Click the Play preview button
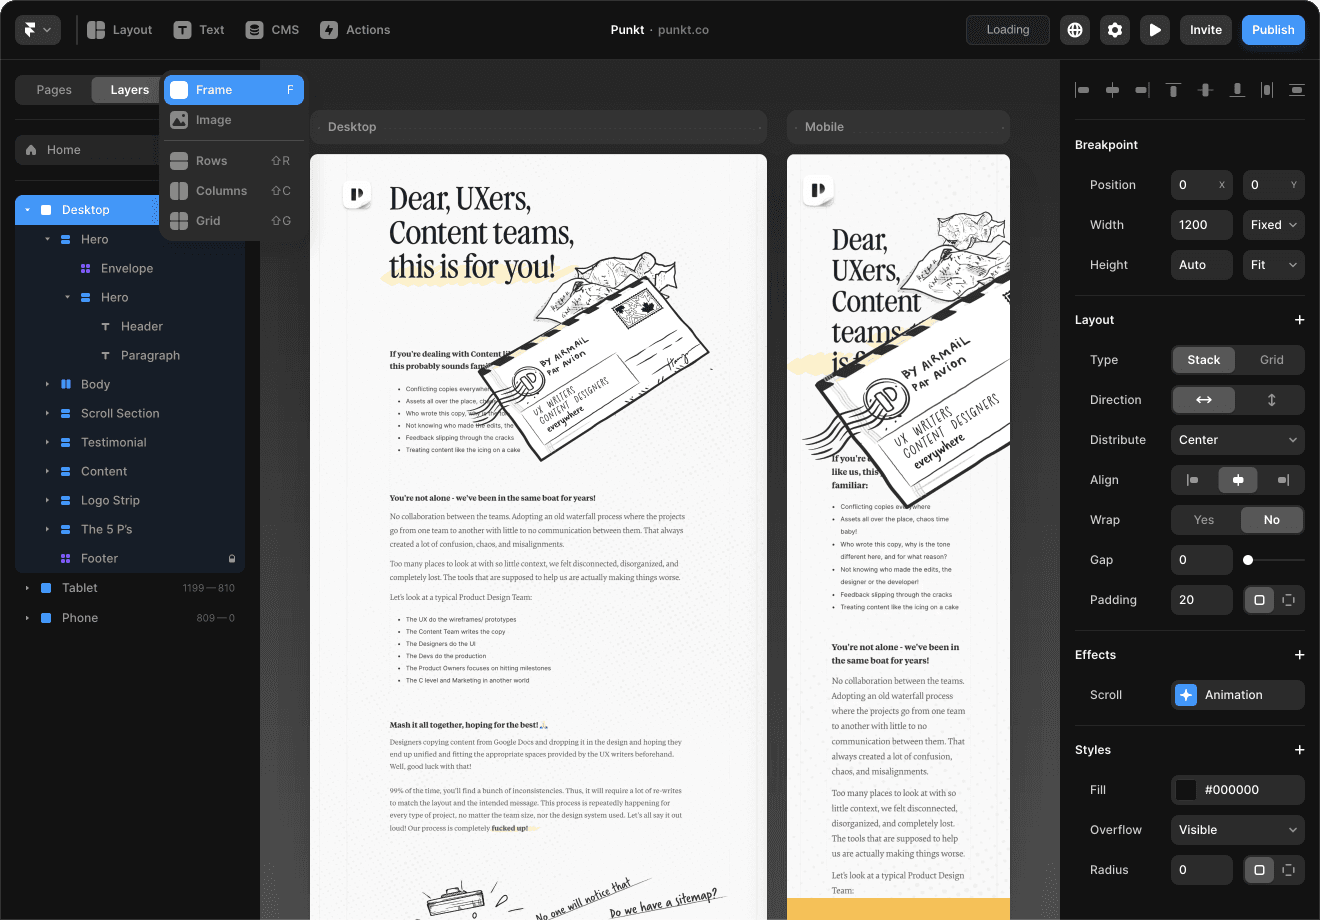 pos(1155,30)
